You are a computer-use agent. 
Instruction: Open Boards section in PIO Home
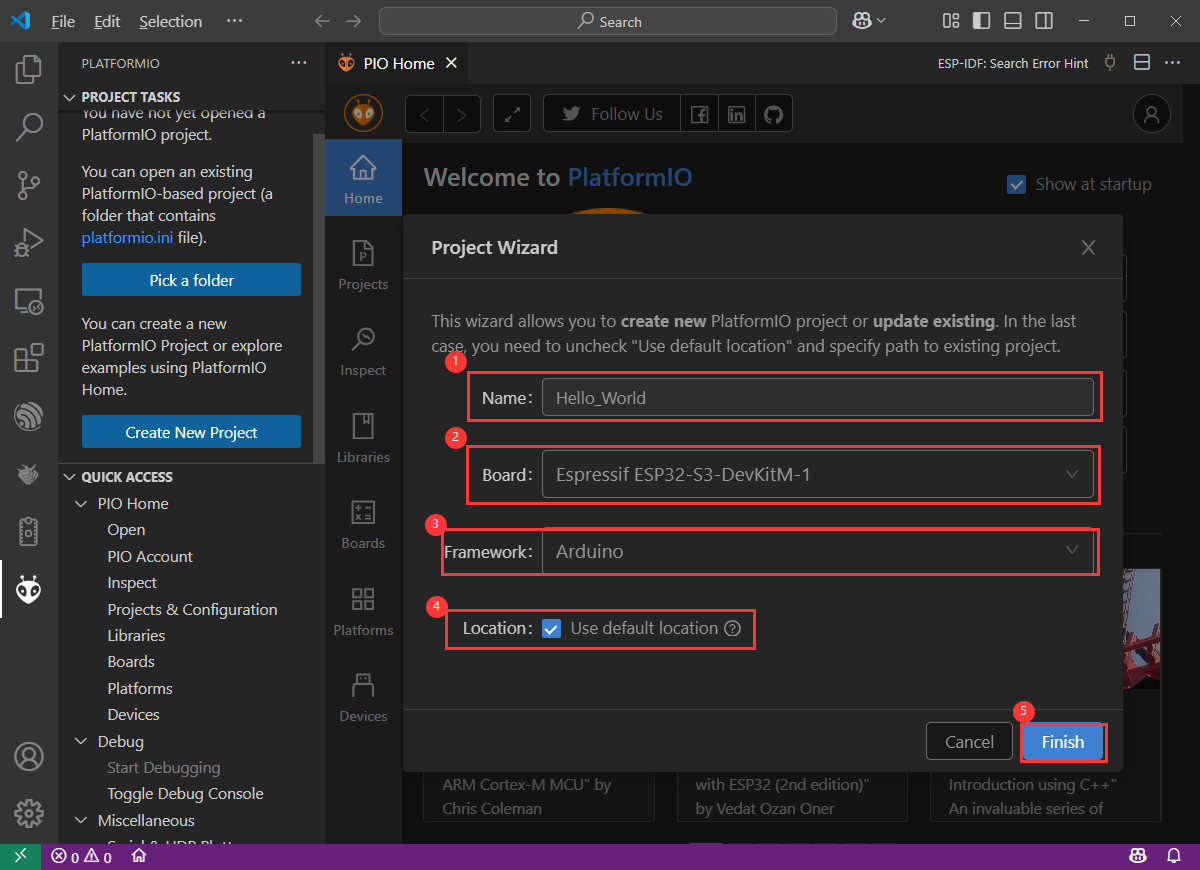click(x=363, y=524)
